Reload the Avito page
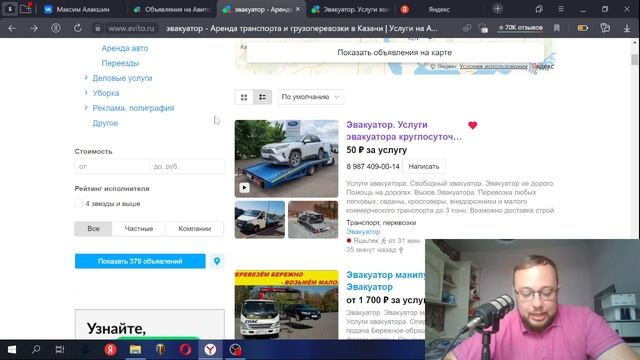 point(78,28)
